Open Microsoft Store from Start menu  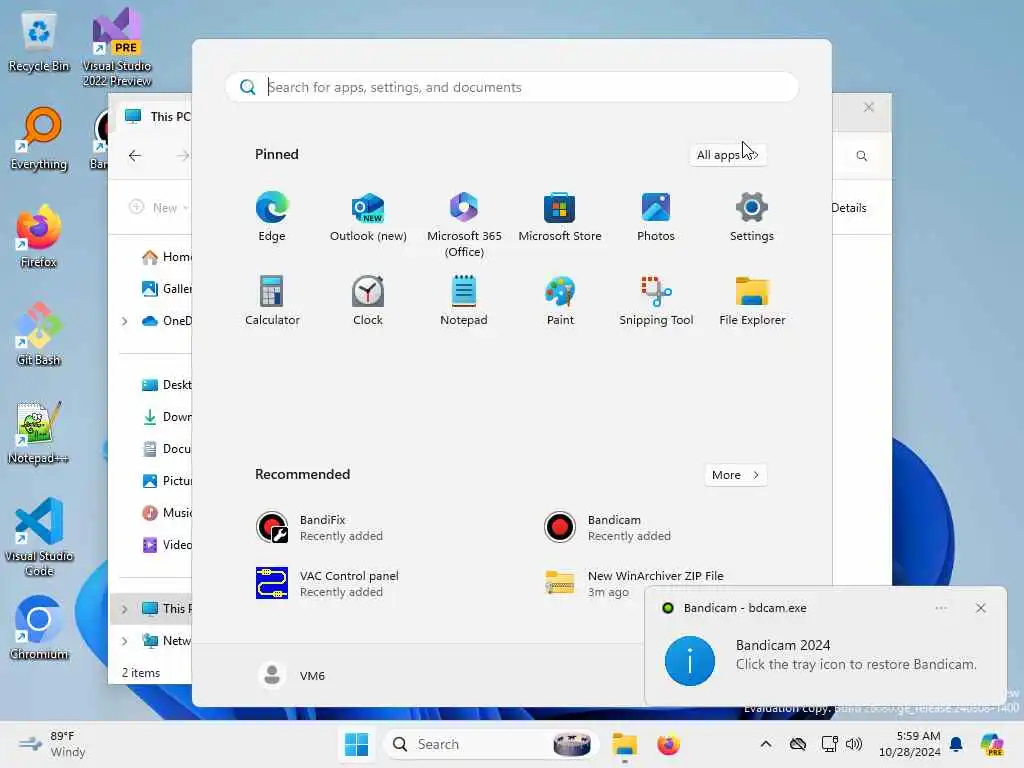point(560,217)
